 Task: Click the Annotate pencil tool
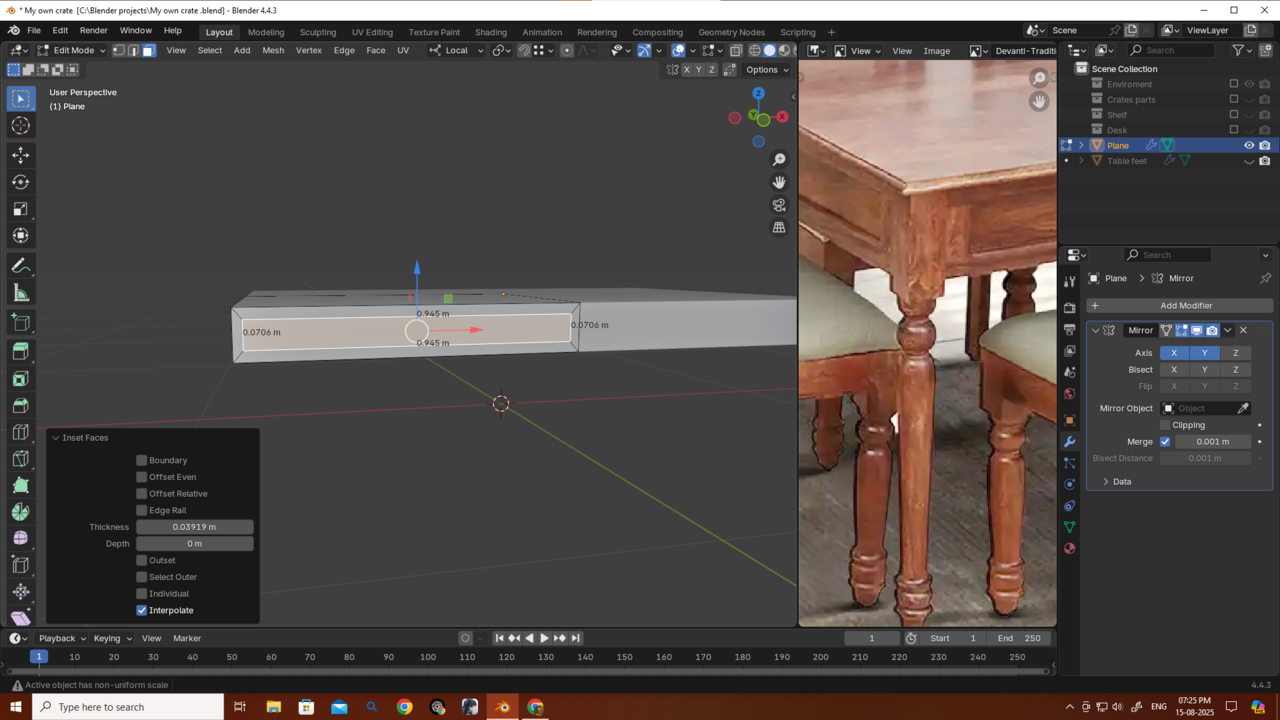[20, 266]
